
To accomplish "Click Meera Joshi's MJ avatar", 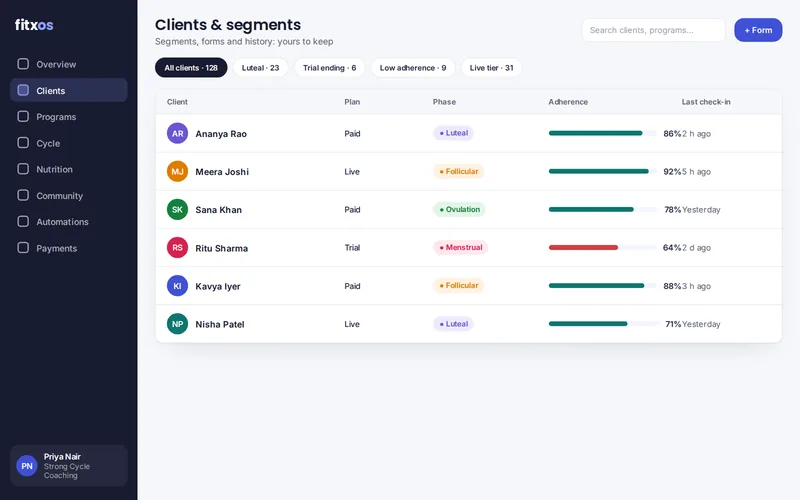I will click(x=177, y=171).
